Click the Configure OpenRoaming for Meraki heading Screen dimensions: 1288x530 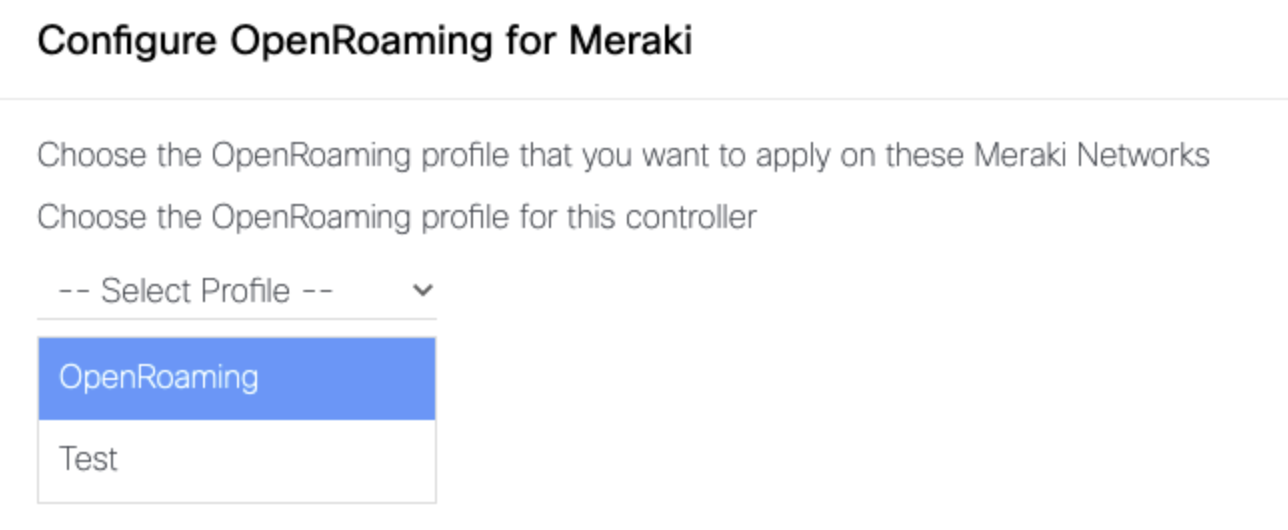point(365,42)
